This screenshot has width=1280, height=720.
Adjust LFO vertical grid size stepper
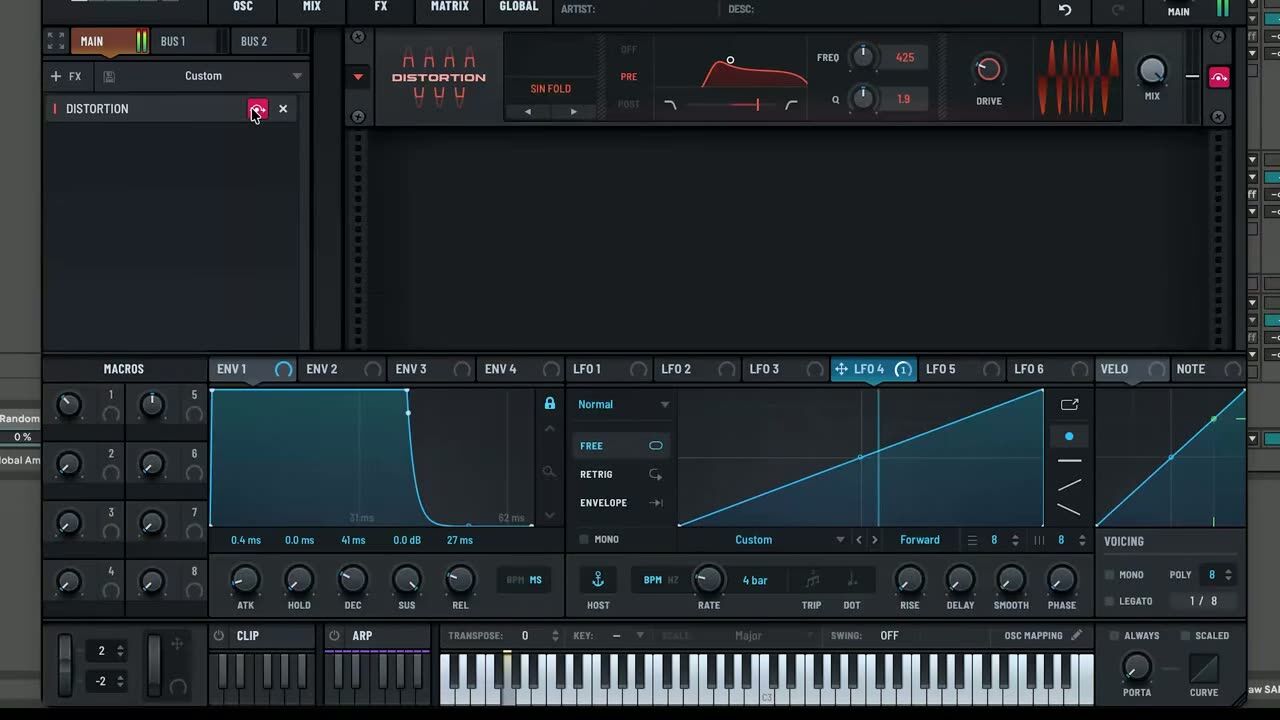click(1082, 540)
